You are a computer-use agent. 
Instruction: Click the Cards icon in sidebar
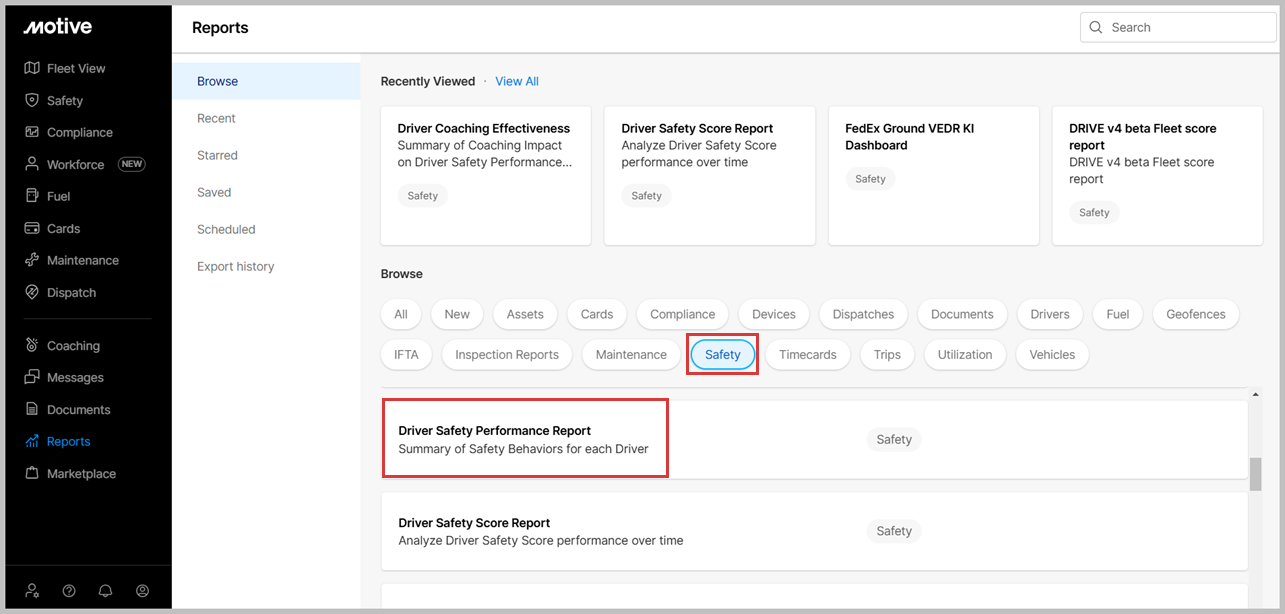coord(32,228)
